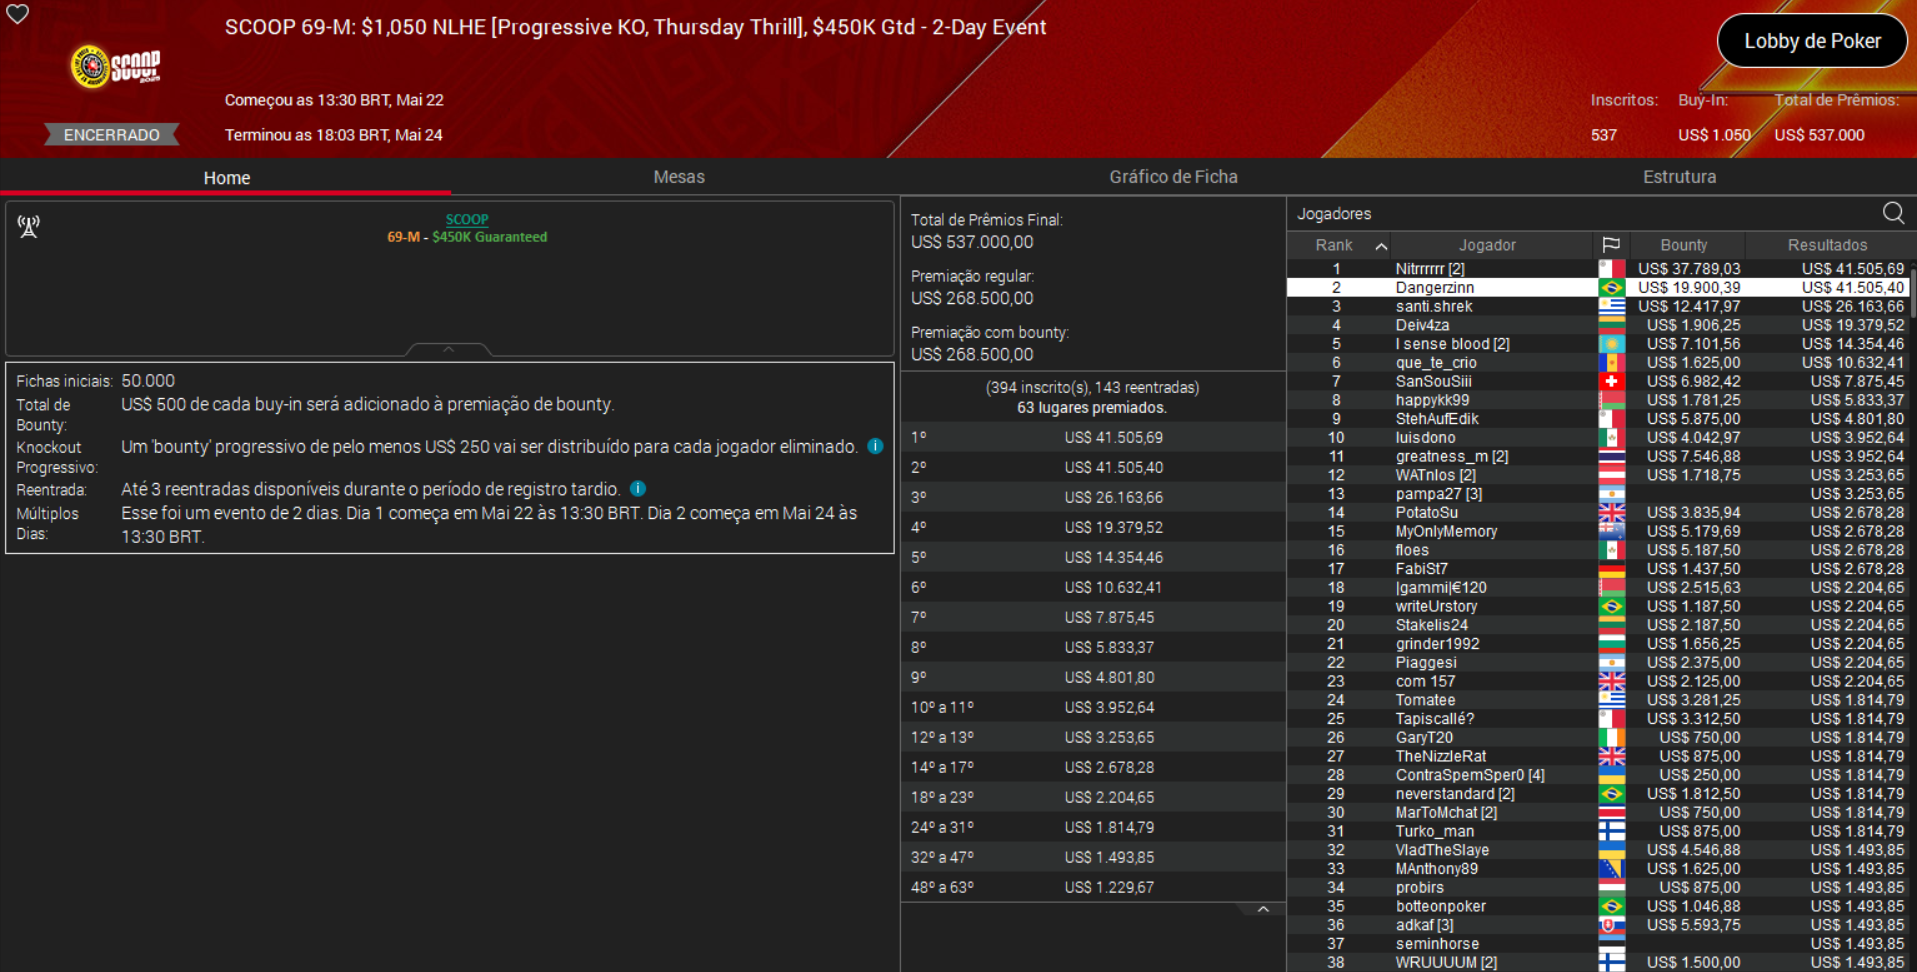1917x972 pixels.
Task: Click the Lobby de Poker button
Action: click(1812, 41)
